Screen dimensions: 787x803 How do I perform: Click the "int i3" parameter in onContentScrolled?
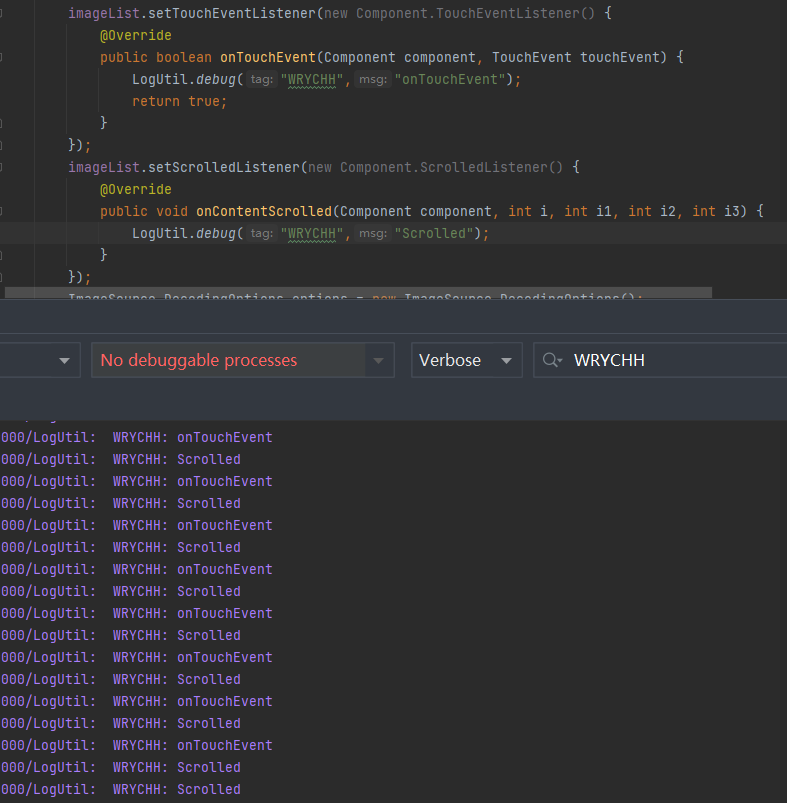tap(716, 212)
